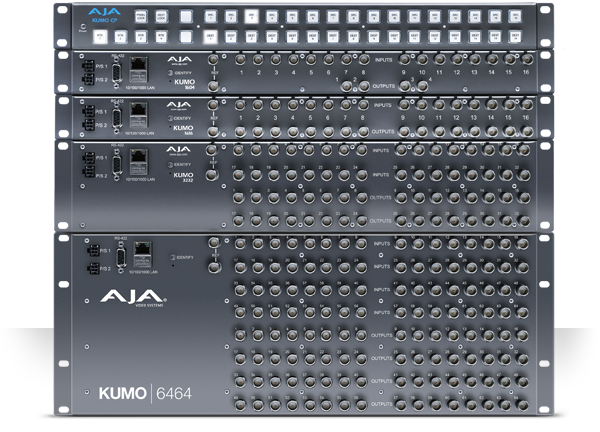Screen dimensions: 600x432
Task: Click the P/S 1 power connector on KUMO 6464
Action: point(93,251)
